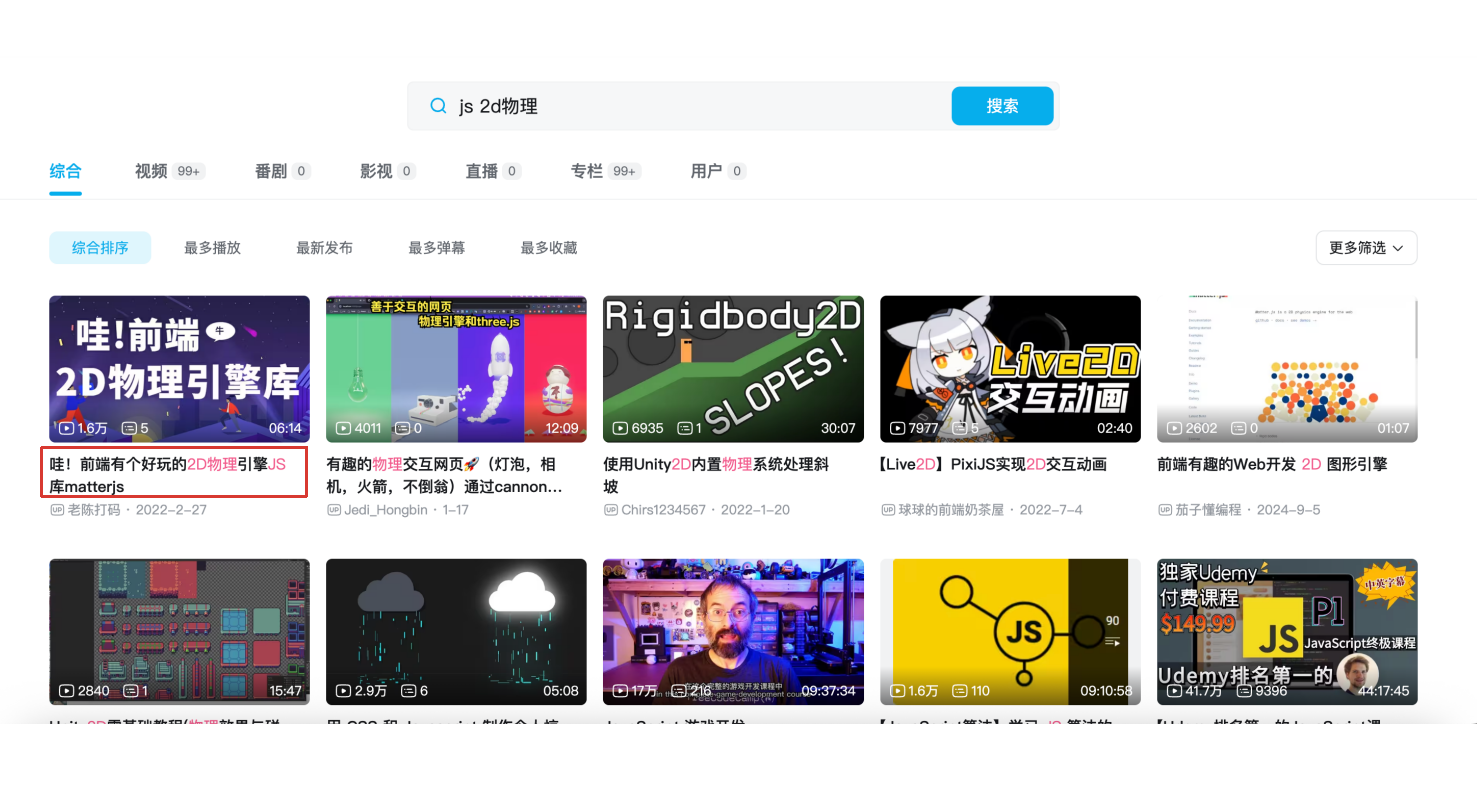Click danmaku count icon on Live2D thumbnail
The width and height of the screenshot is (1477, 791).
(x=959, y=428)
